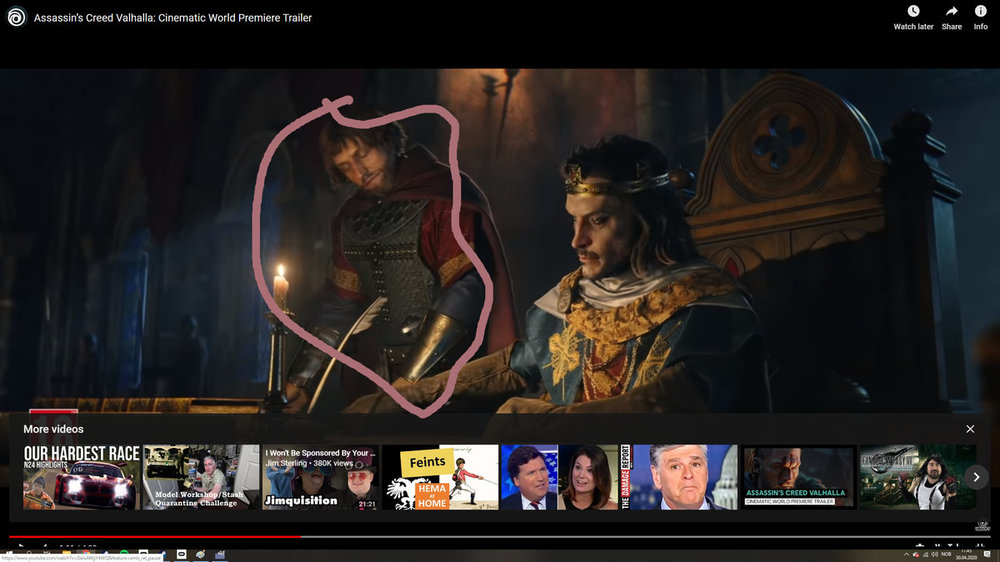Viewport: 1000px width, 562px height.
Task: Add the video to Watch later
Action: pyautogui.click(x=913, y=17)
